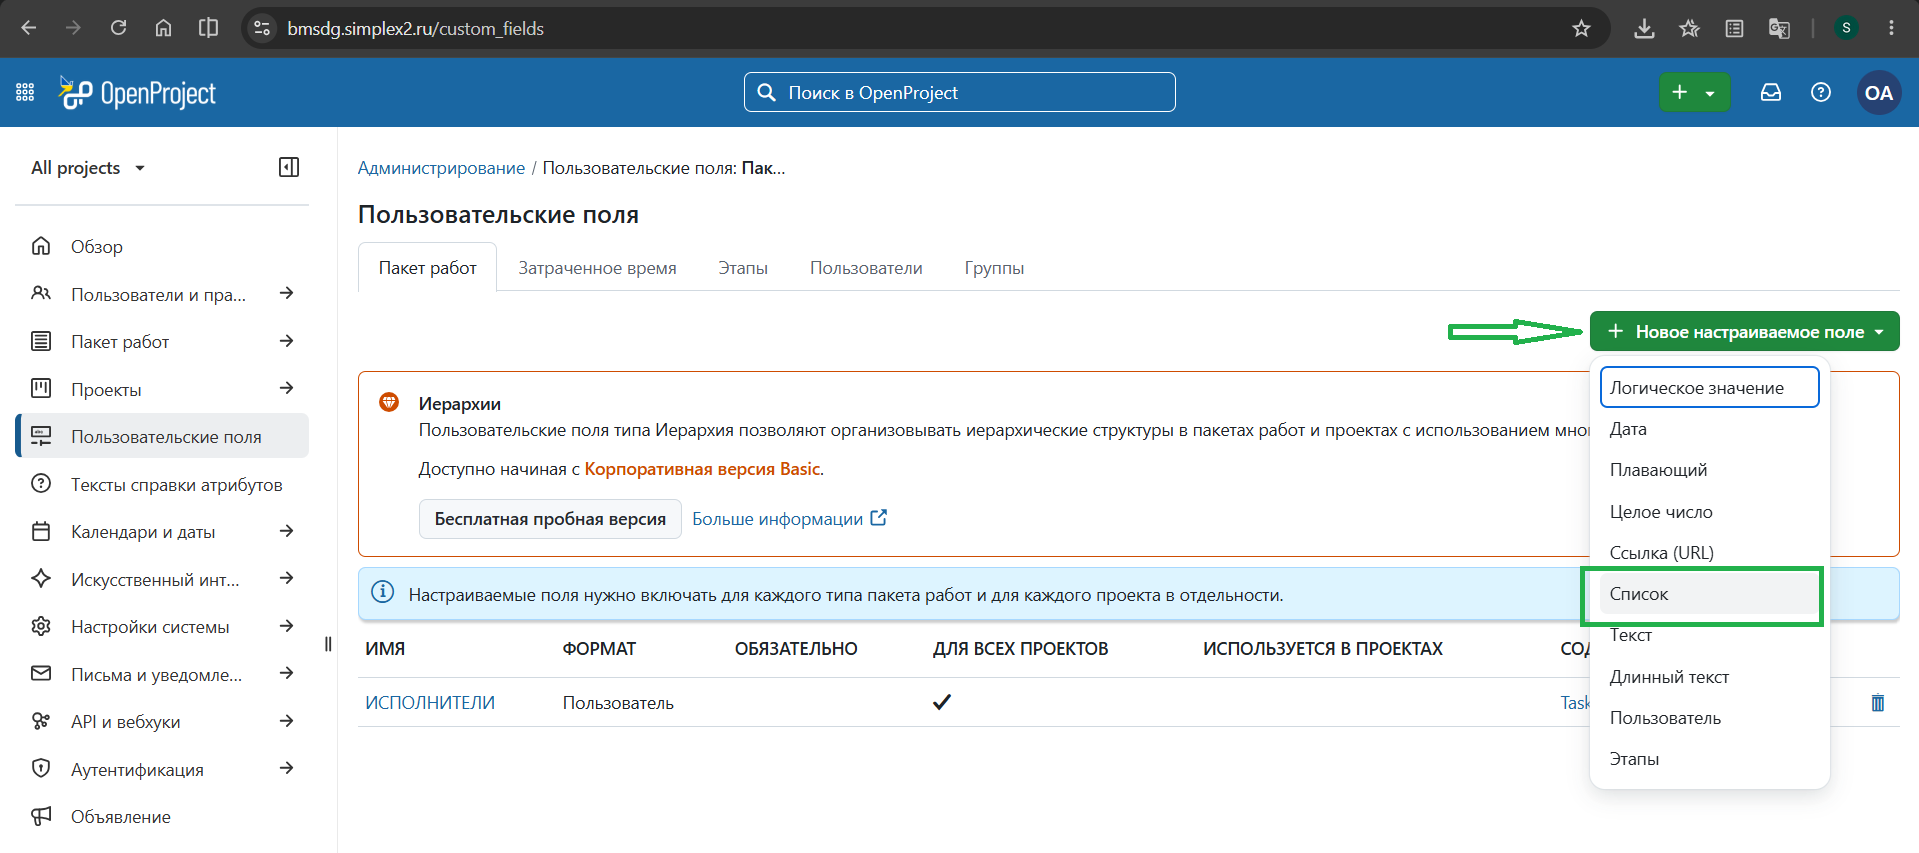
Task: Open browser downloads icon
Action: point(1644,28)
